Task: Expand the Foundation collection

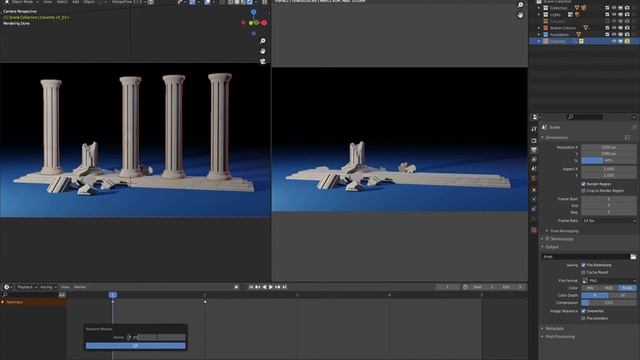Action: (539, 34)
